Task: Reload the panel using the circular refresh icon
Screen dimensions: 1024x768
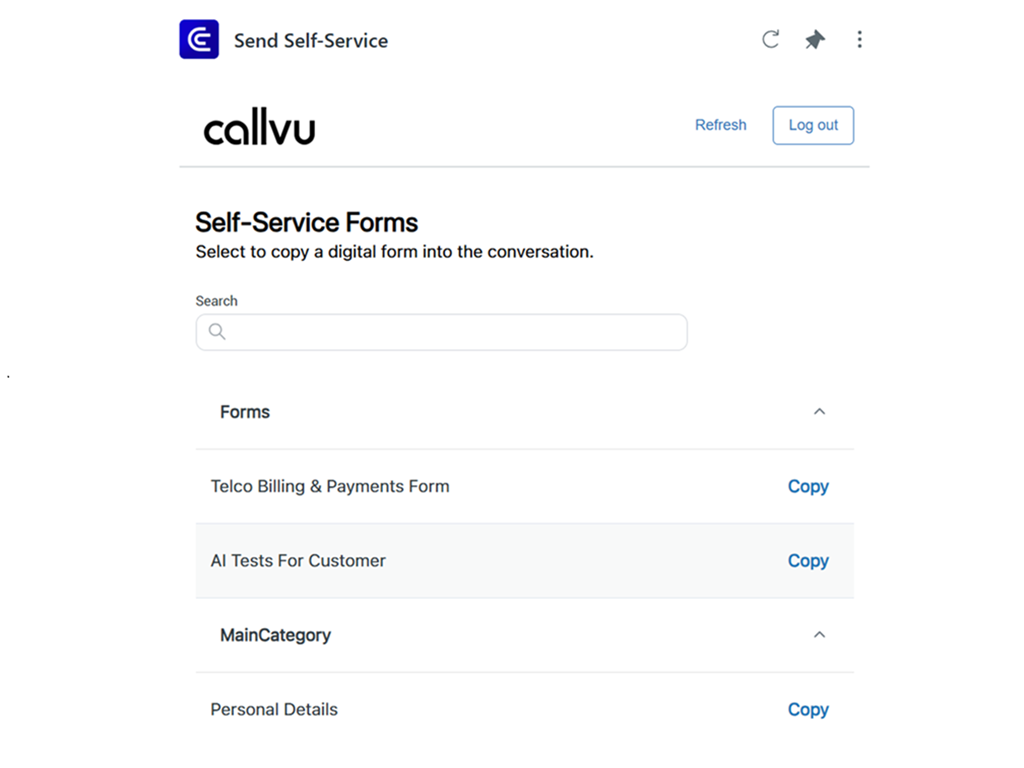Action: pos(770,39)
